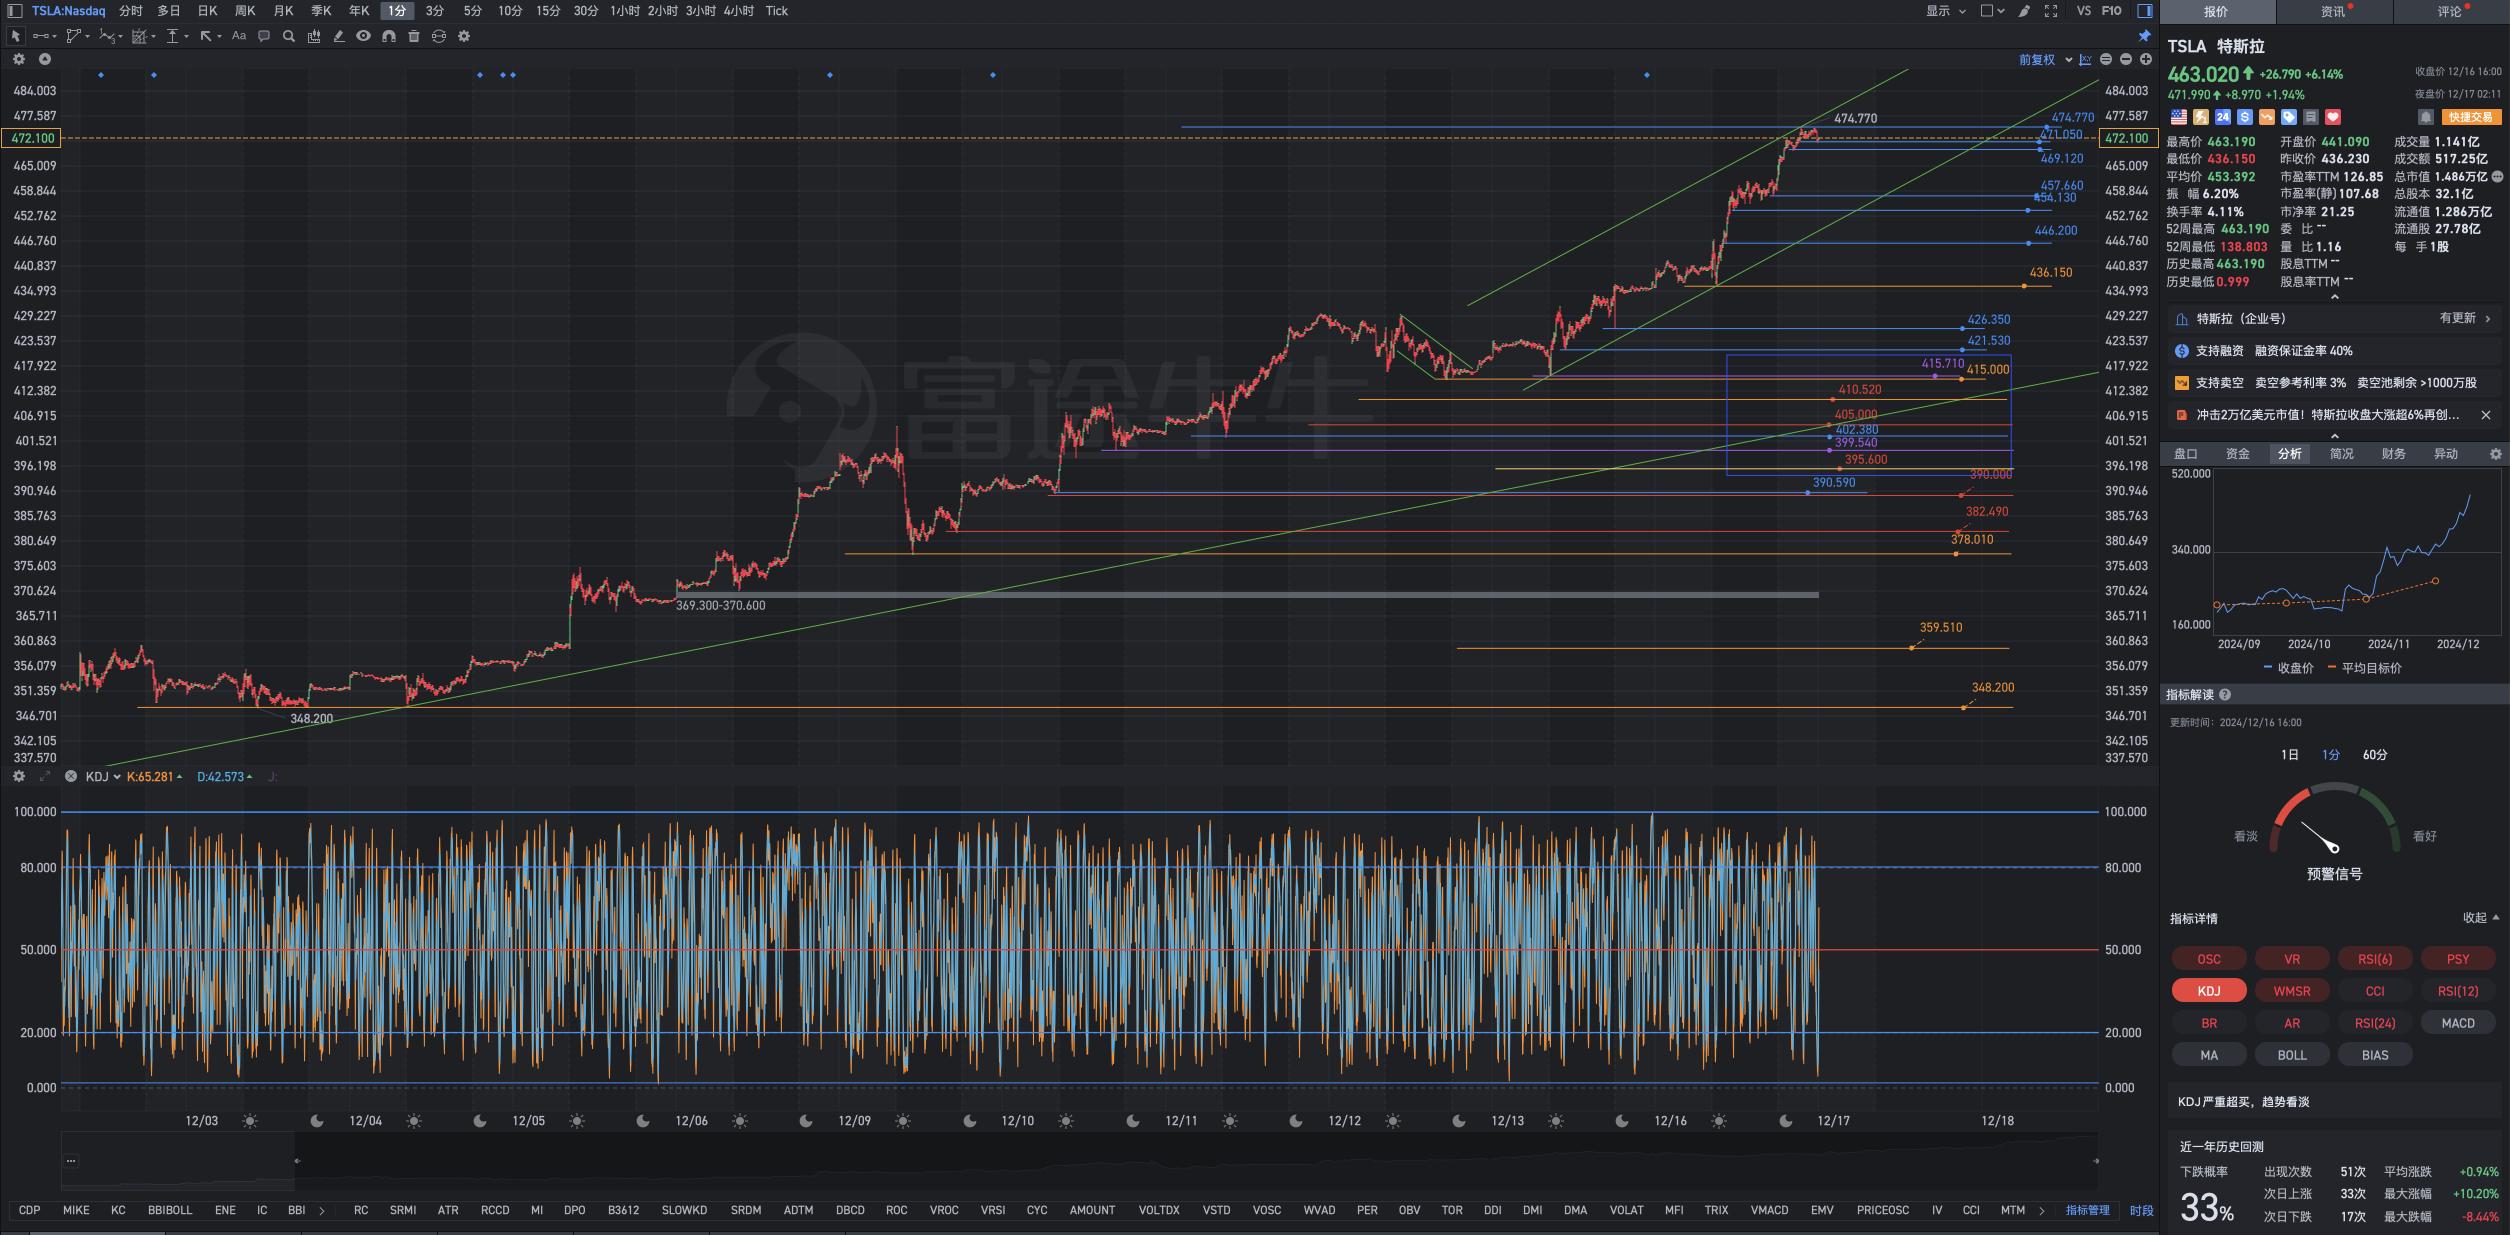Select the cursor pointer drawing tool

15,36
